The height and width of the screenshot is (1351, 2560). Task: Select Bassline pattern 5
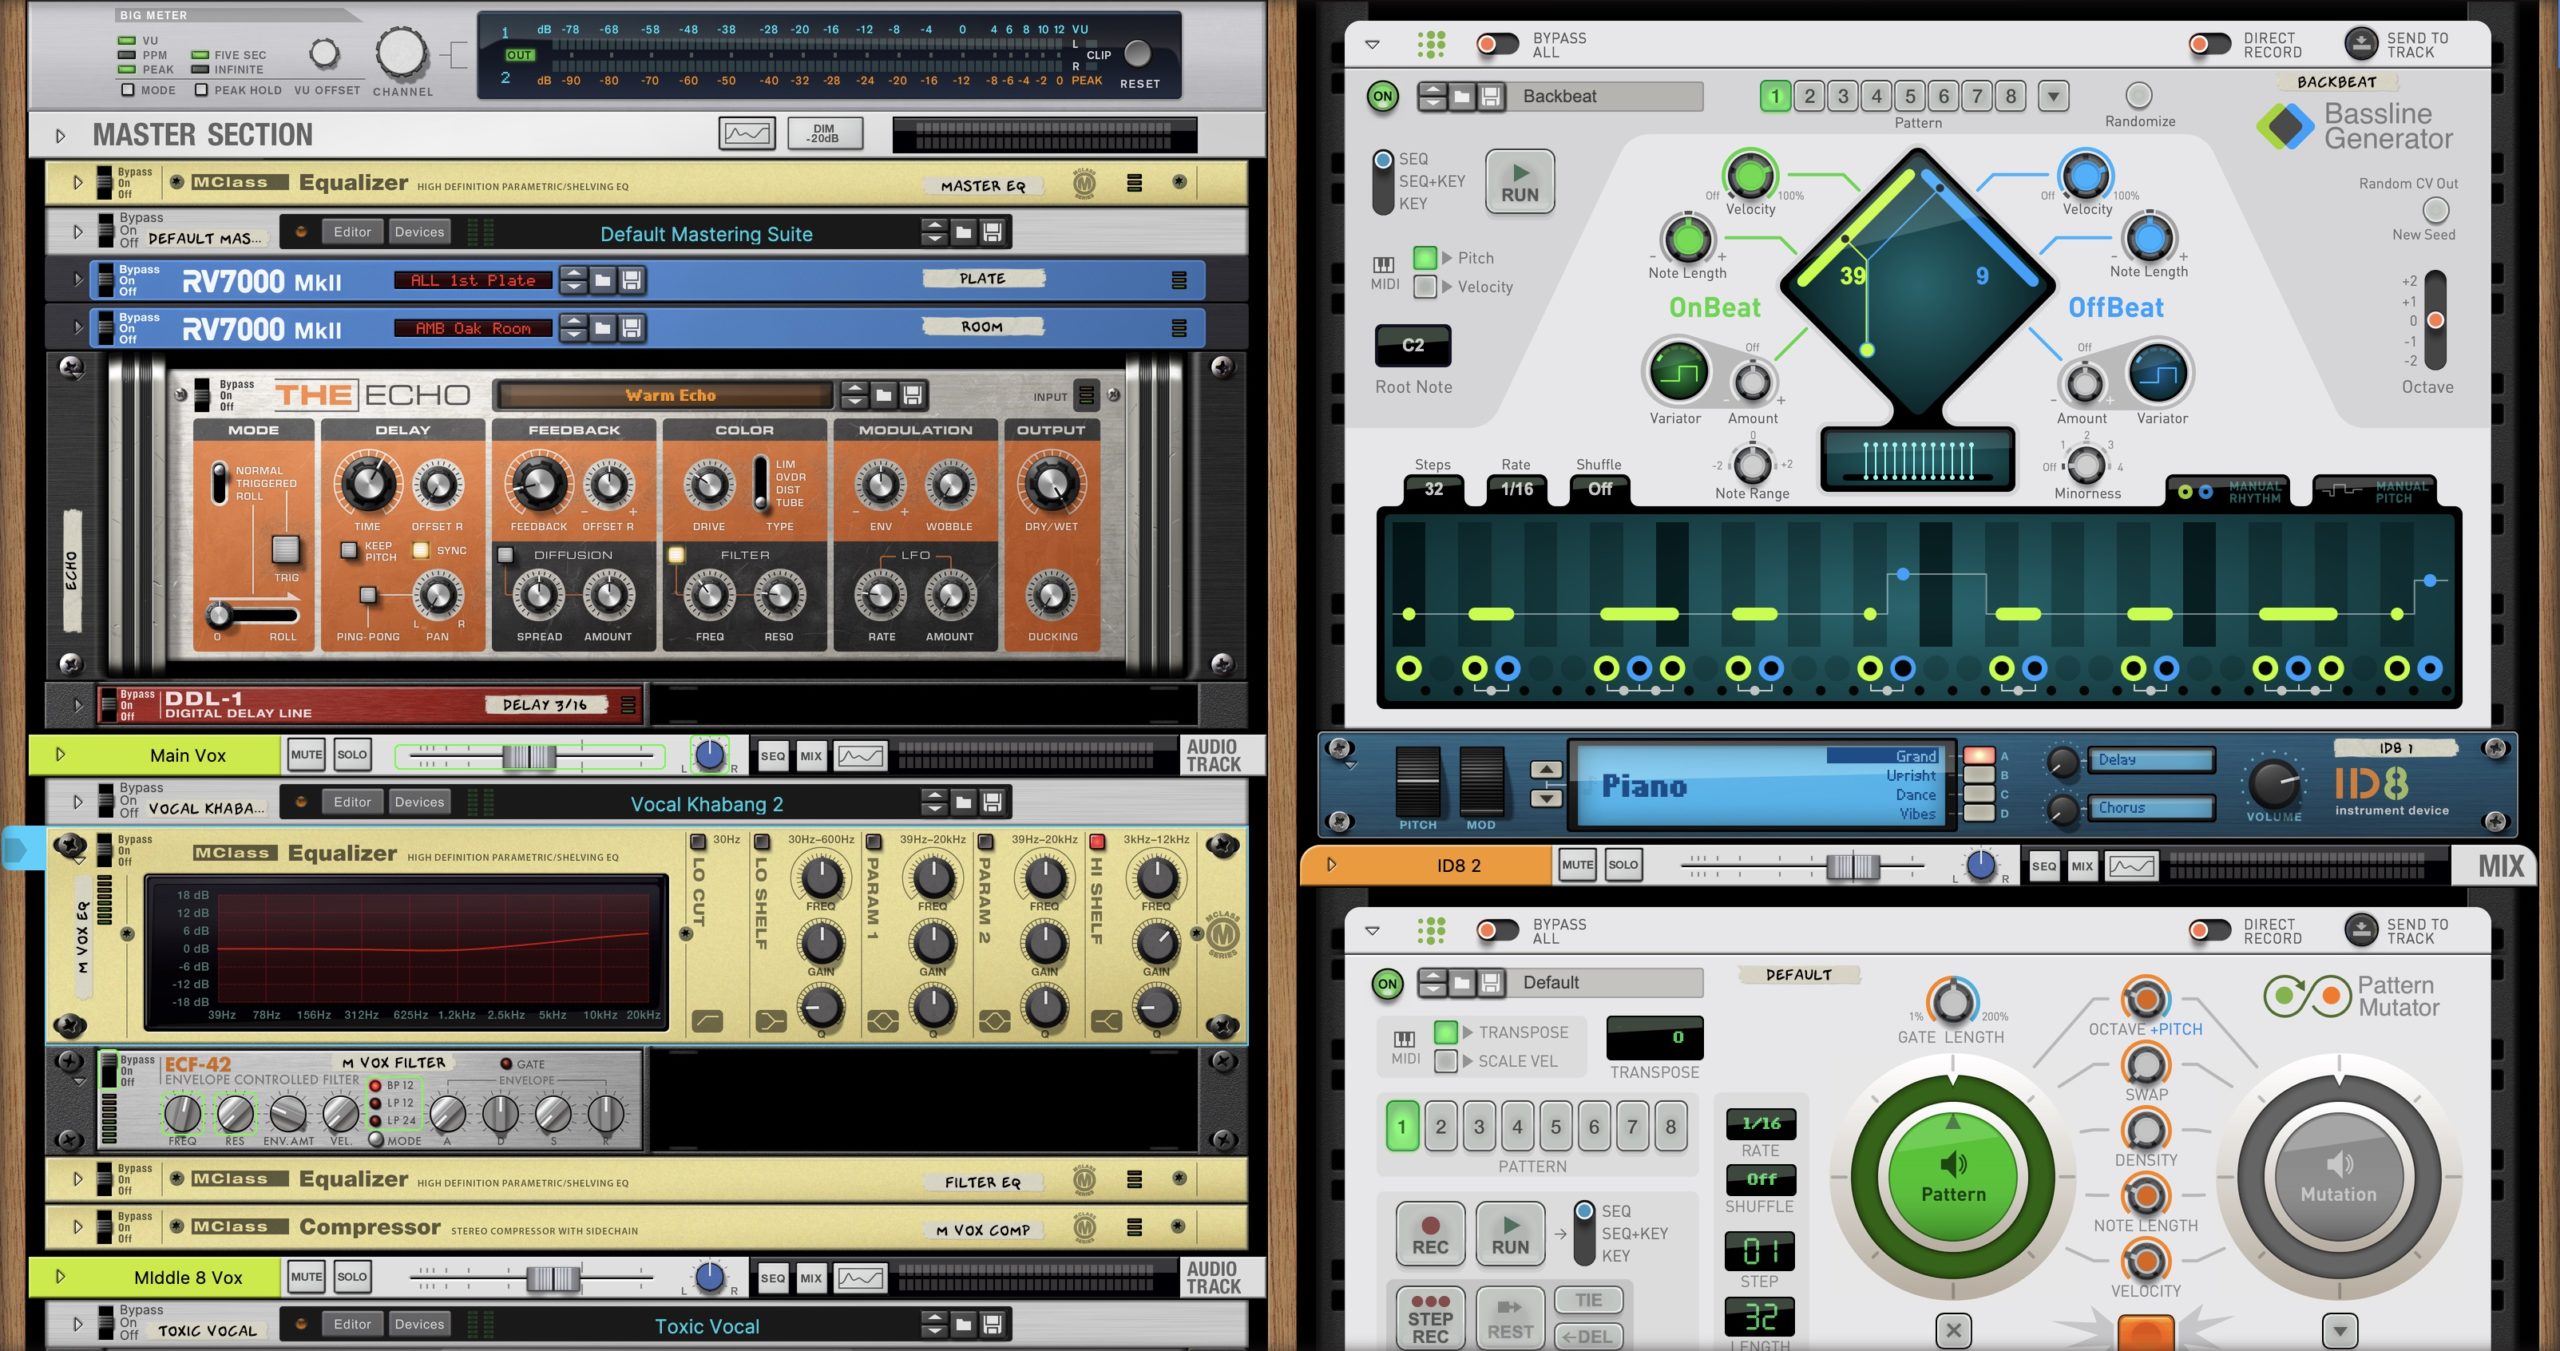(x=1910, y=97)
